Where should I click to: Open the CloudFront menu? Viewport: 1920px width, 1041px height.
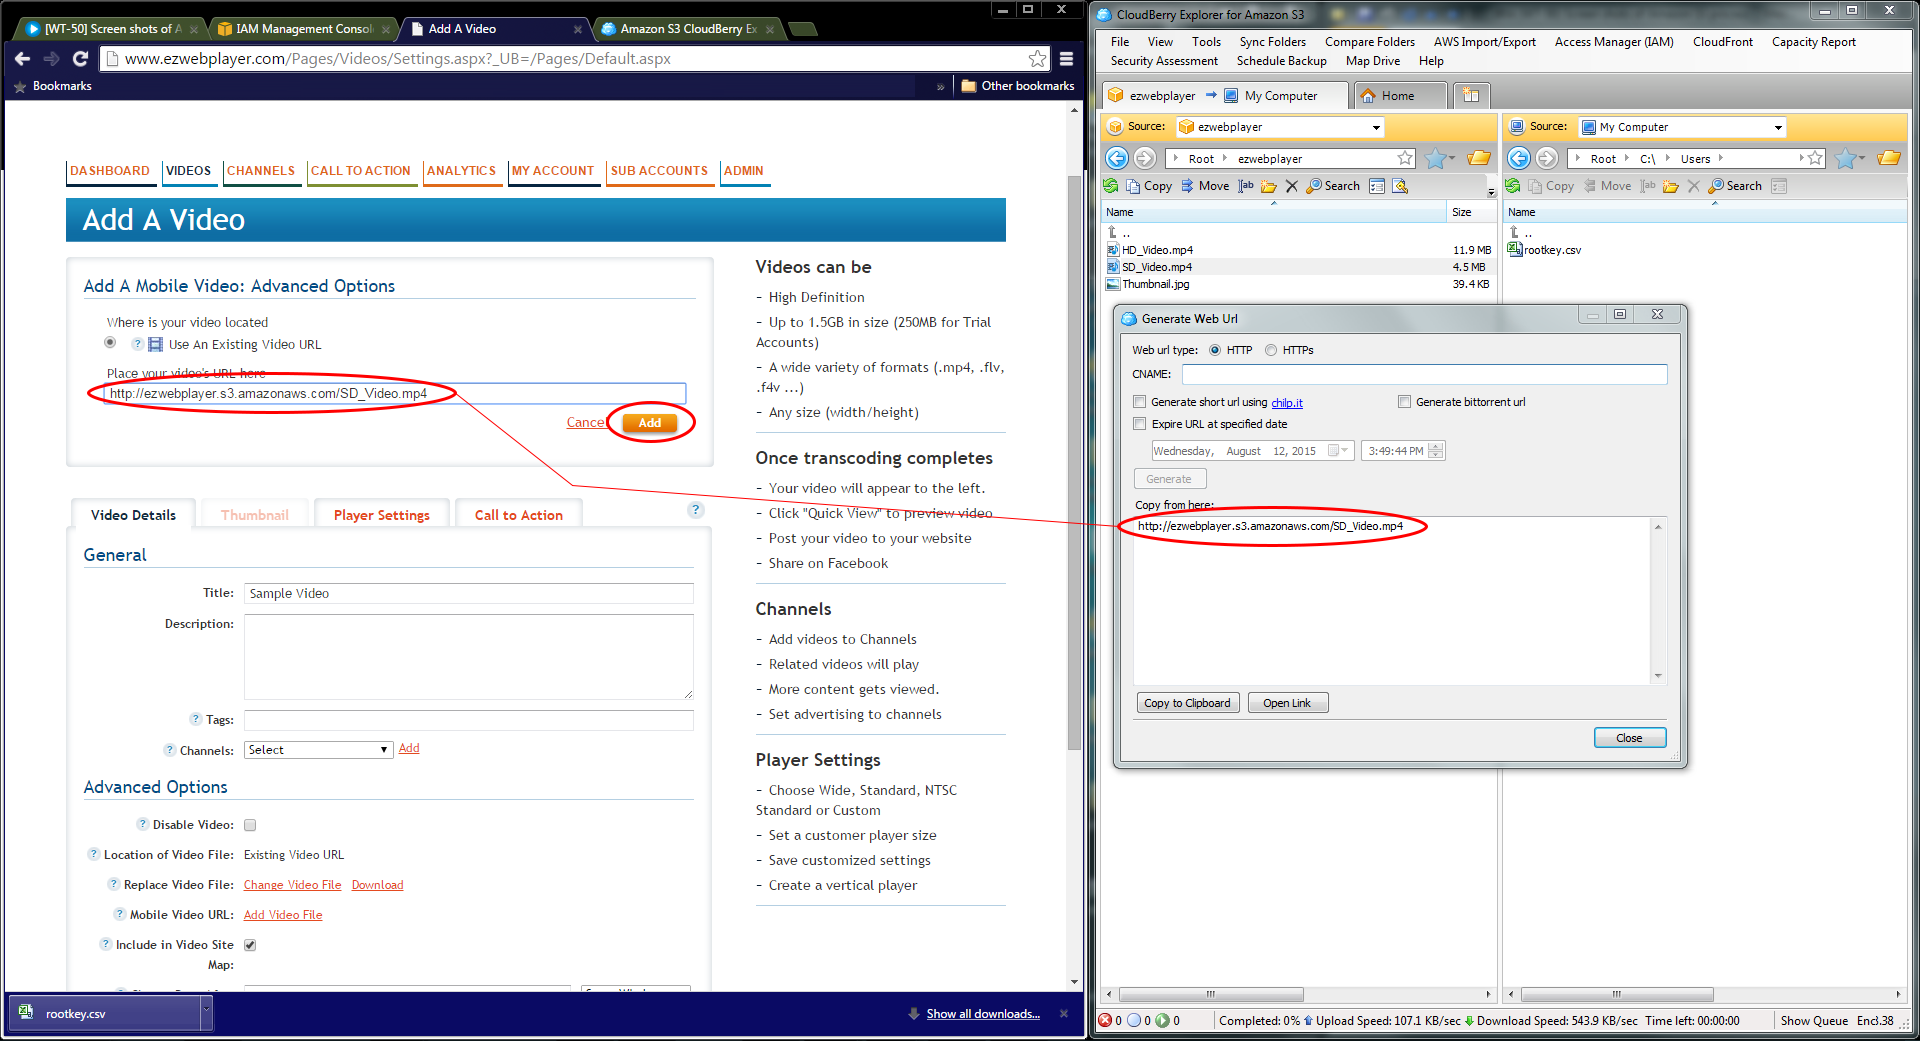point(1722,42)
